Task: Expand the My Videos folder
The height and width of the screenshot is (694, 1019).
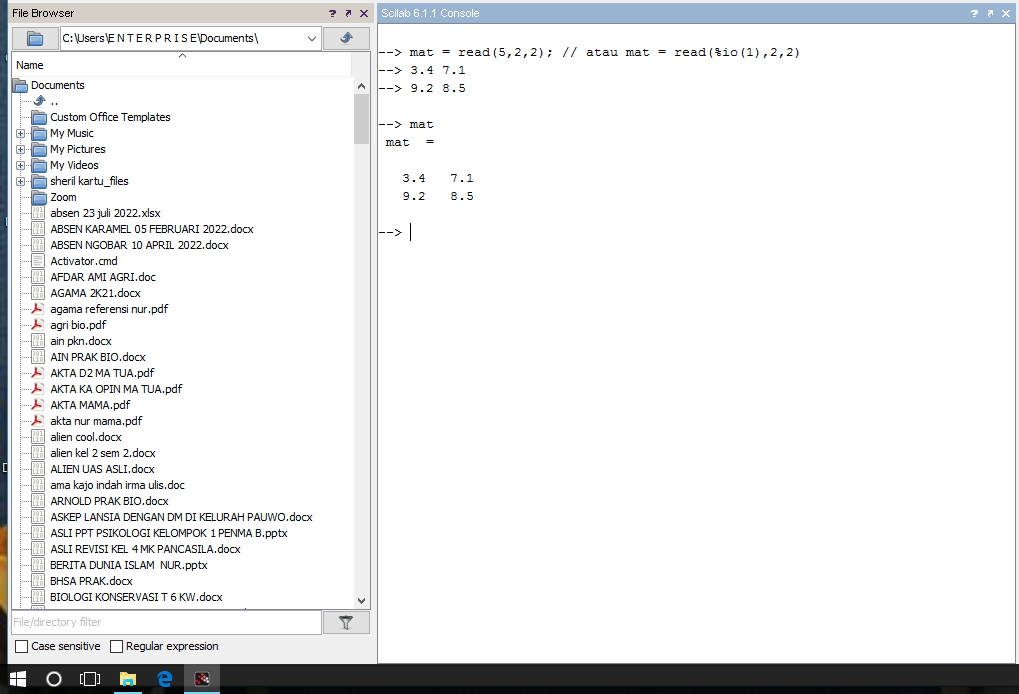Action: (x=21, y=166)
